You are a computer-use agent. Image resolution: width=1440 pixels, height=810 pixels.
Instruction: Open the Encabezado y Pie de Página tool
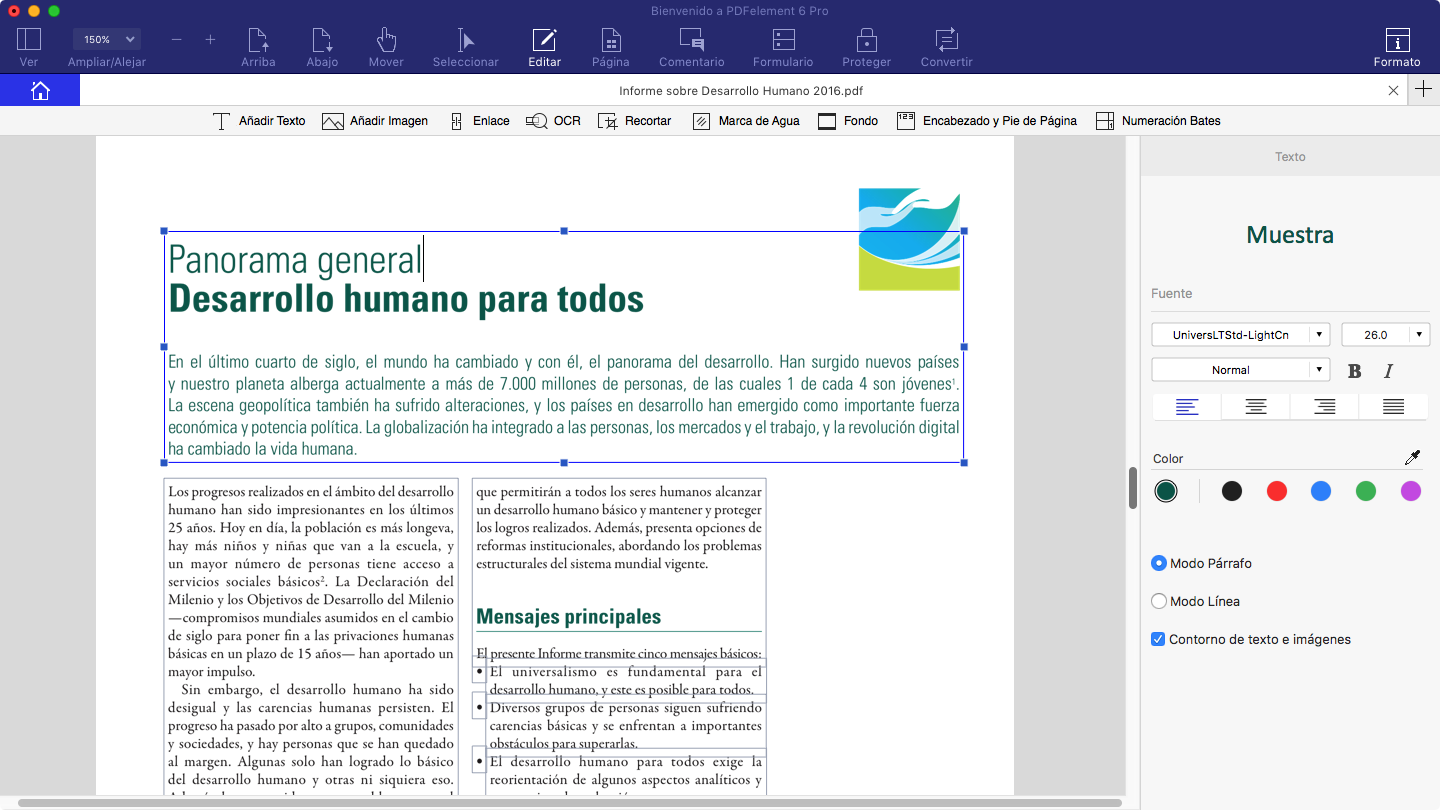985,120
